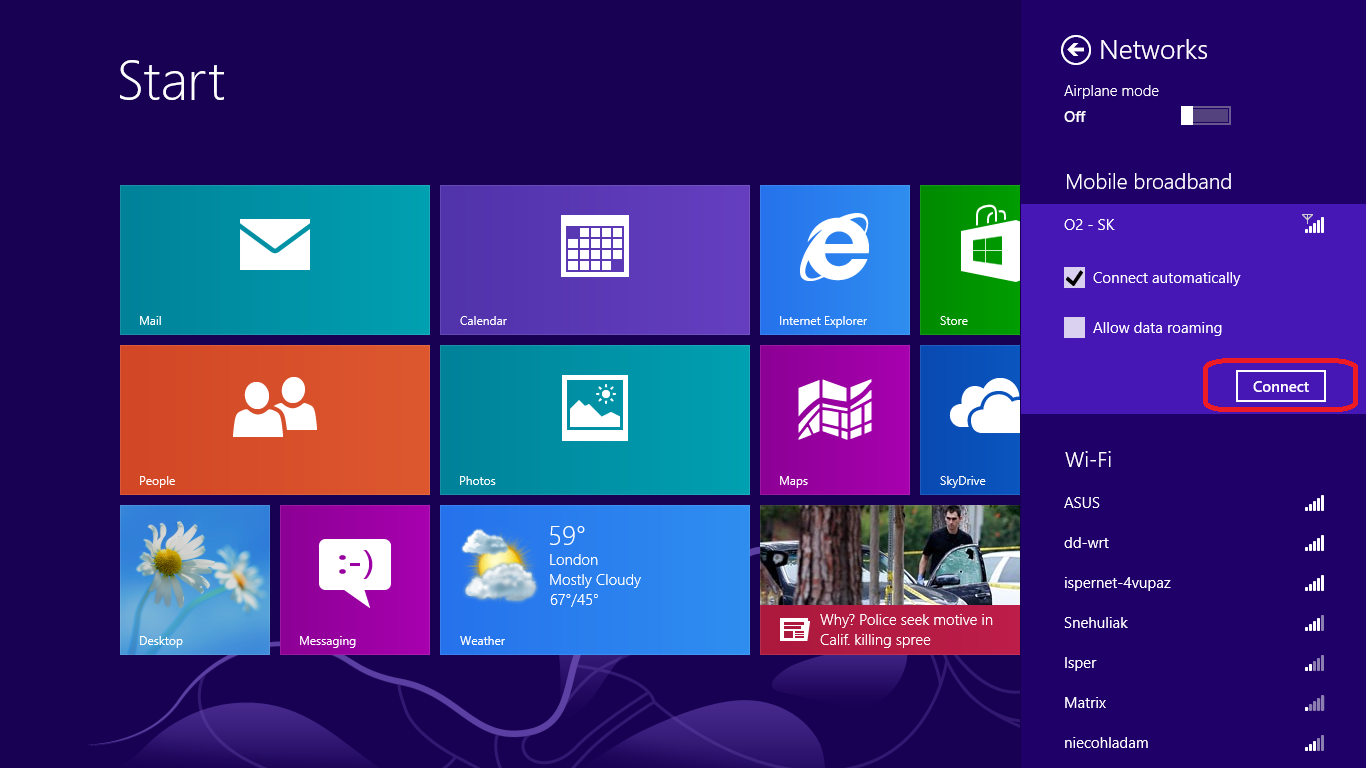The height and width of the screenshot is (768, 1366).
Task: Open the Store tile
Action: [969, 259]
